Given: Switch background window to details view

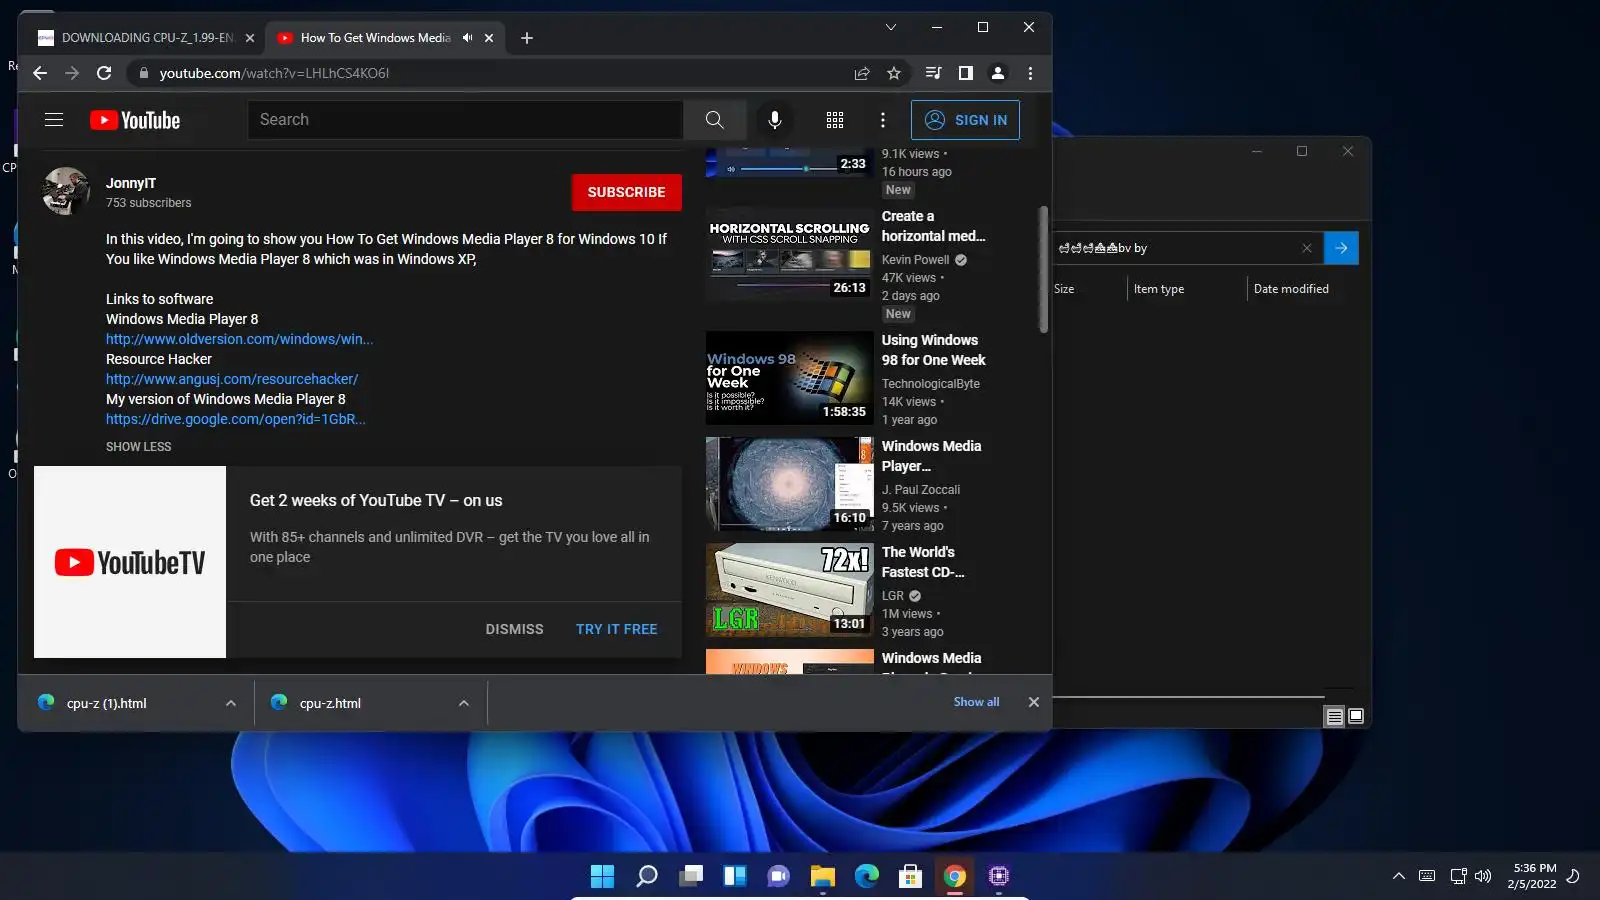Looking at the screenshot, I should point(1334,716).
